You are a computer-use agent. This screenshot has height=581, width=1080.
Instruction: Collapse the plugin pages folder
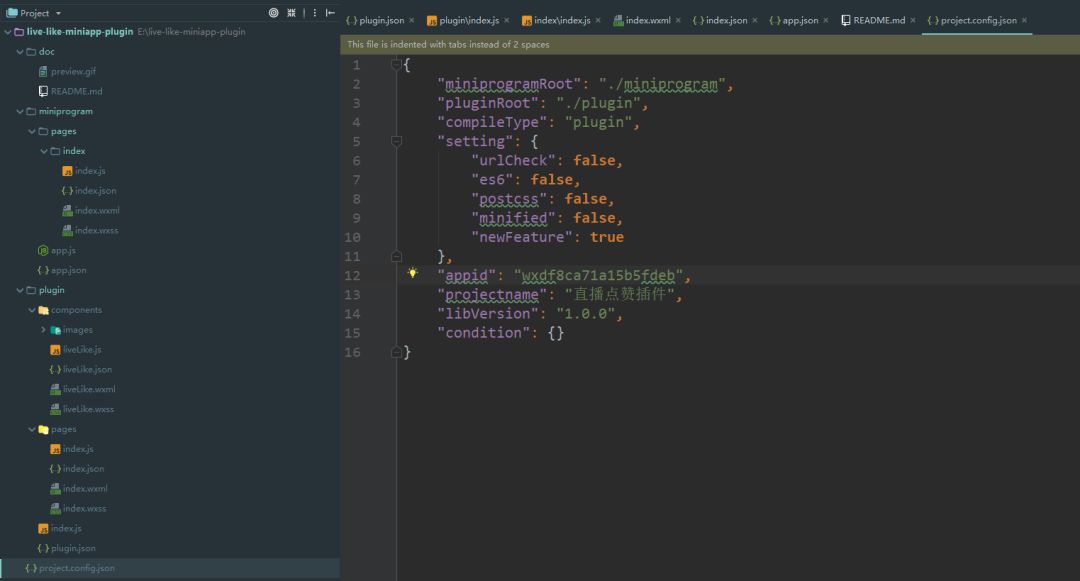32,430
